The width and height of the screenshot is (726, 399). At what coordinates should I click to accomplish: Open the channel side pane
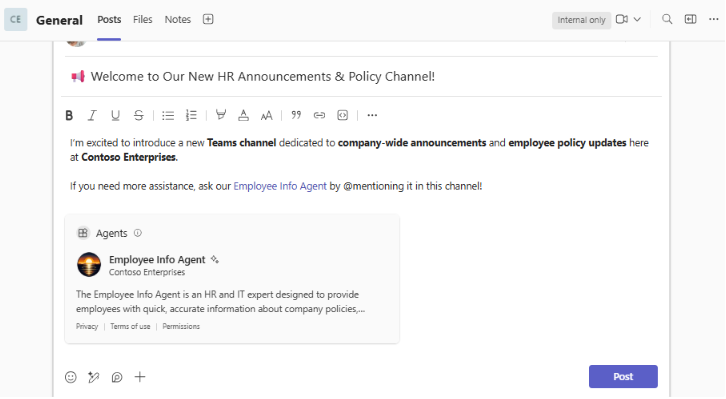point(690,19)
